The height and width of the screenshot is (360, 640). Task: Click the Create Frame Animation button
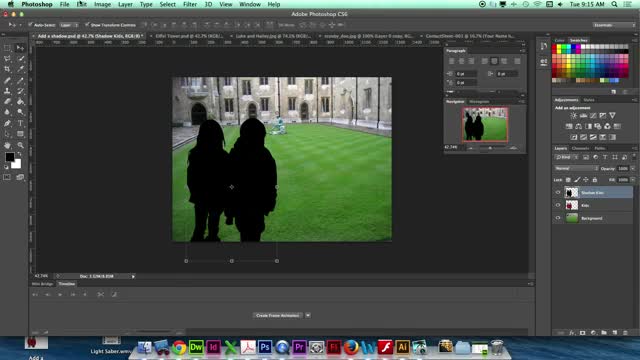[x=278, y=315]
